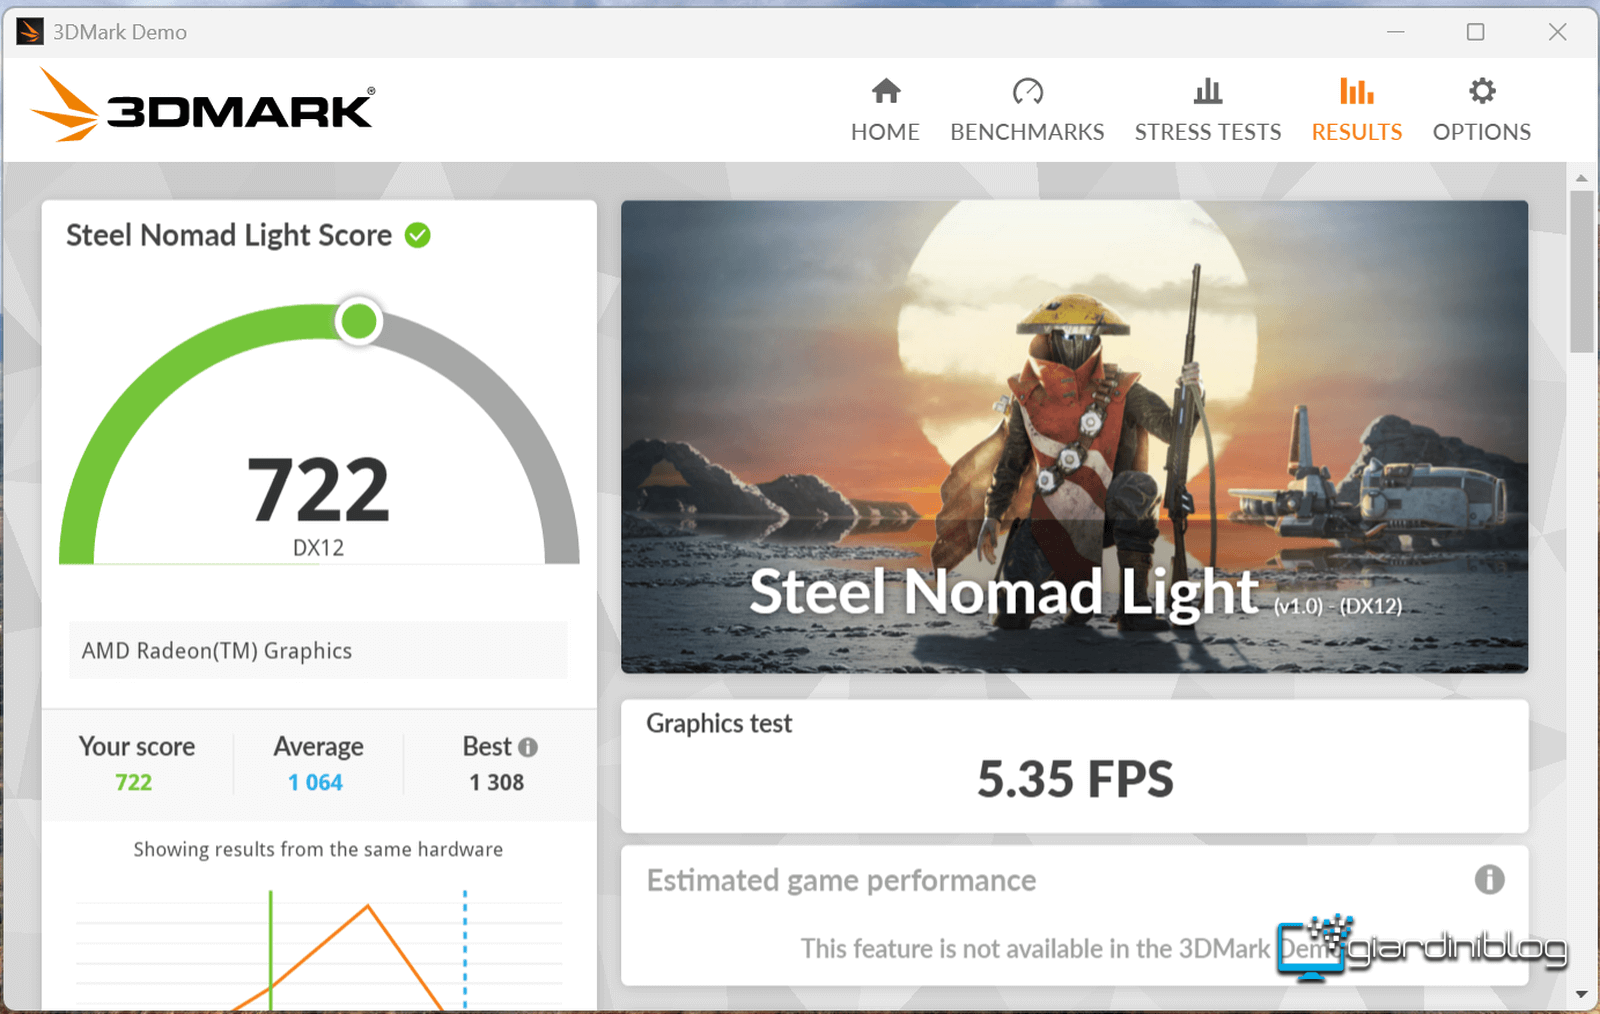The image size is (1600, 1014).
Task: Click the 3DMark logo in the header
Action: pyautogui.click(x=204, y=106)
